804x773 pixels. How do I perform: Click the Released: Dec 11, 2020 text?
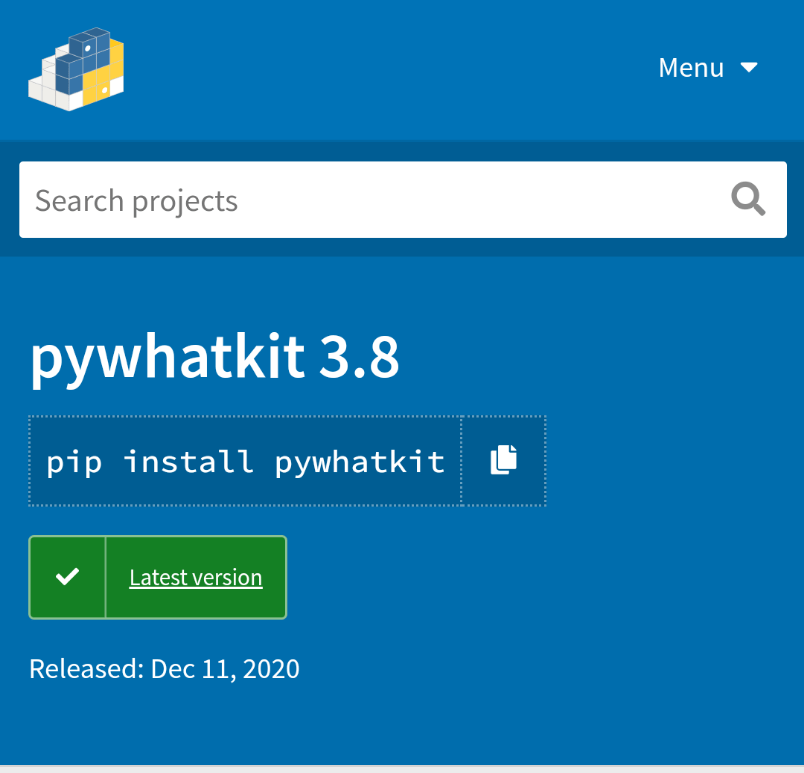[164, 668]
